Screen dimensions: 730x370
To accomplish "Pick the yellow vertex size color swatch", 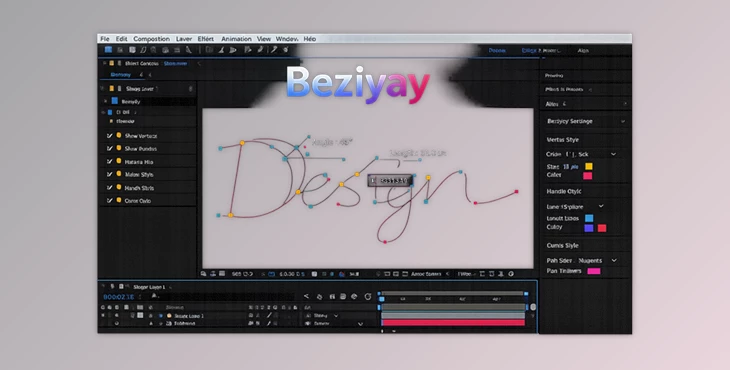I will pos(589,166).
